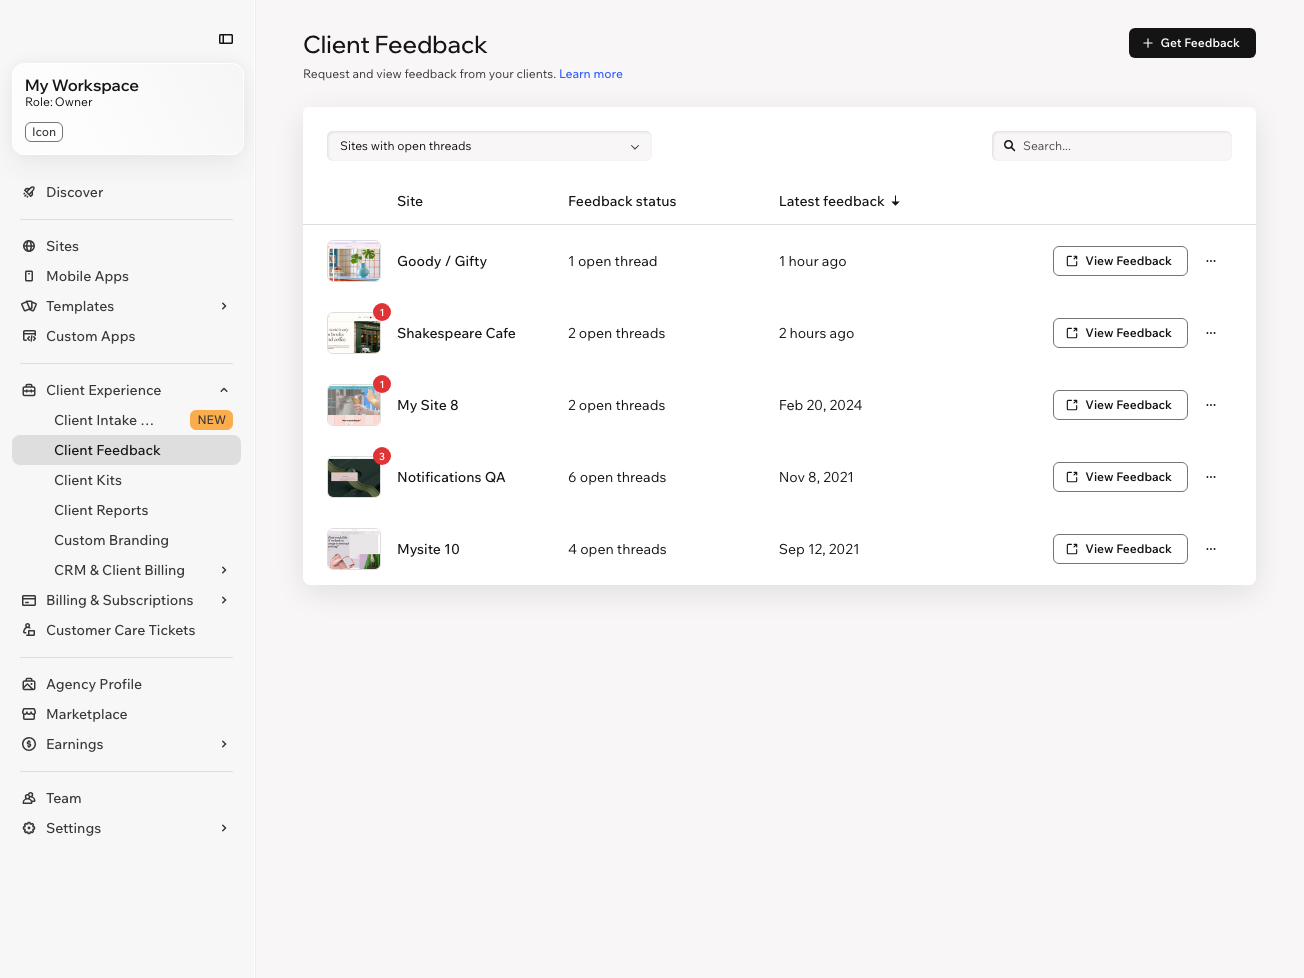Collapse Client Experience section chevron
This screenshot has width=1304, height=978.
point(224,390)
